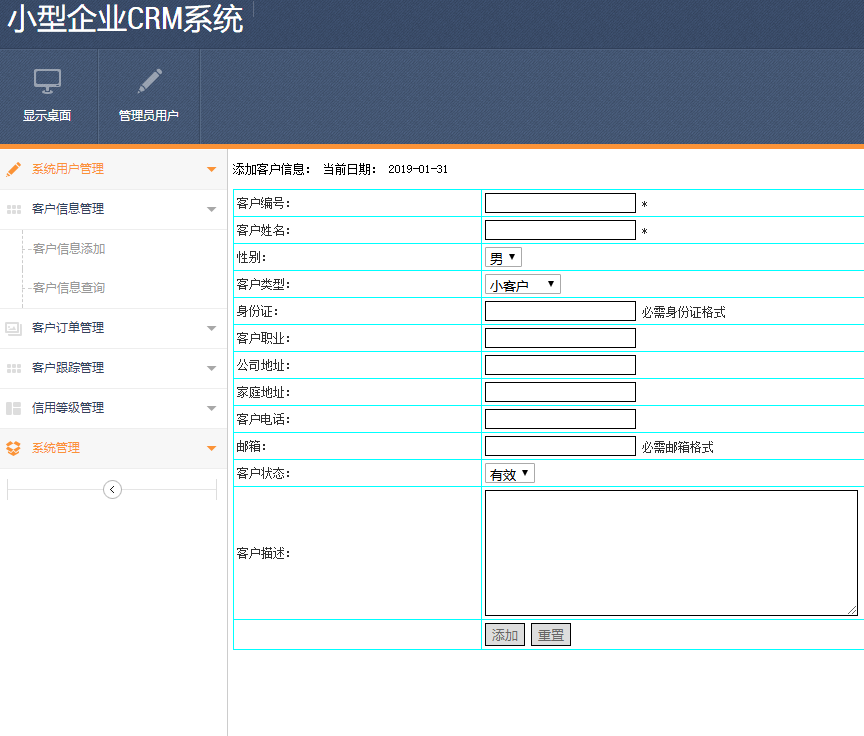
Task: Open the 性别 dropdown showing 男
Action: coord(503,257)
